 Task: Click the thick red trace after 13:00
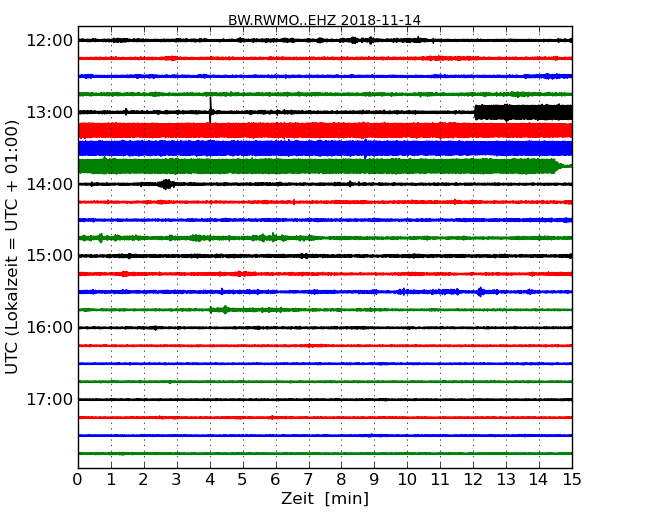coord(325,131)
